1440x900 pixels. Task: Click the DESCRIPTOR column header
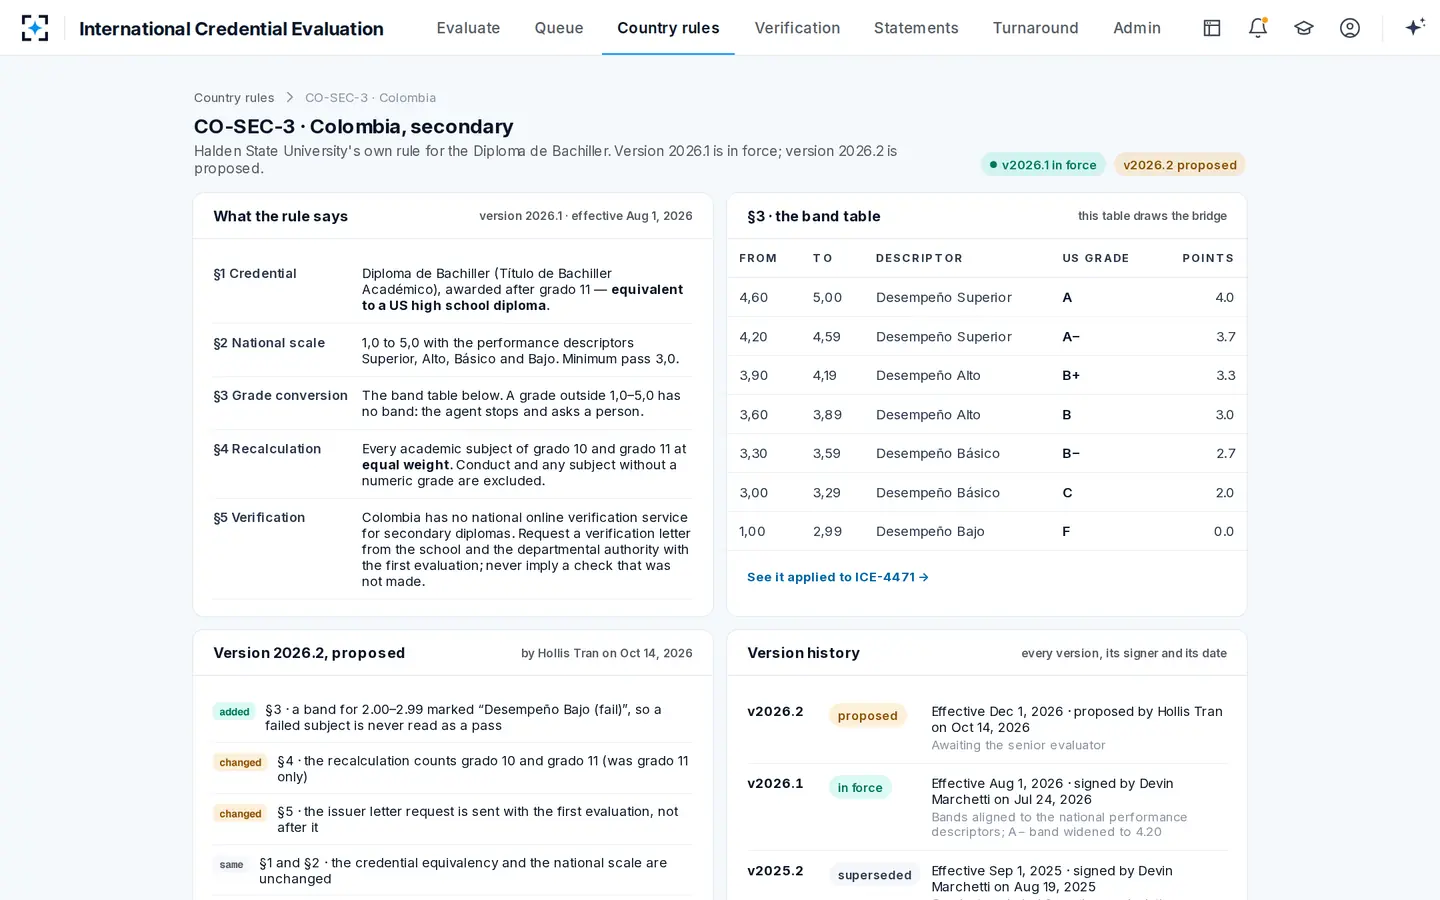tap(919, 258)
